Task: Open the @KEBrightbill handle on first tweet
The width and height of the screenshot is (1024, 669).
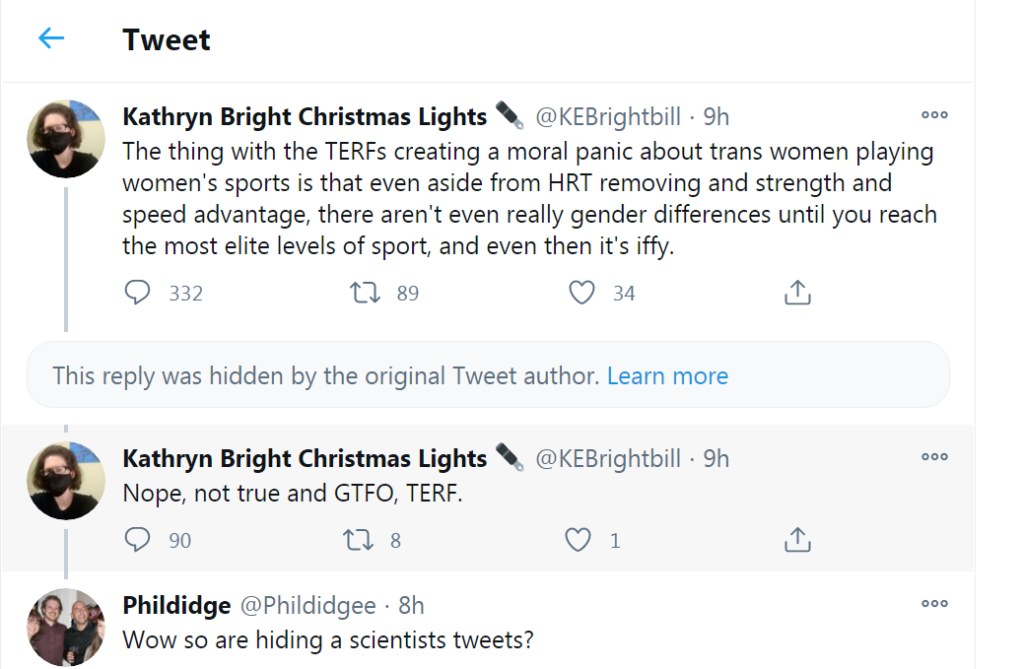Action: point(608,117)
